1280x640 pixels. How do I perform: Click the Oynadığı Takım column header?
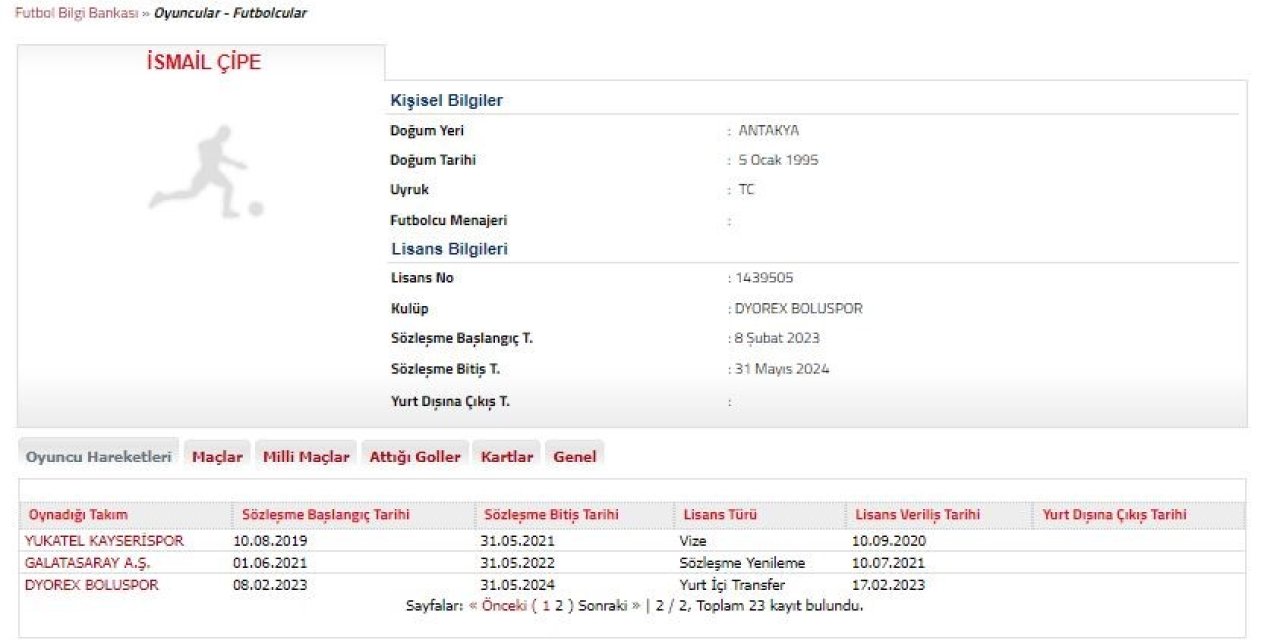82,513
